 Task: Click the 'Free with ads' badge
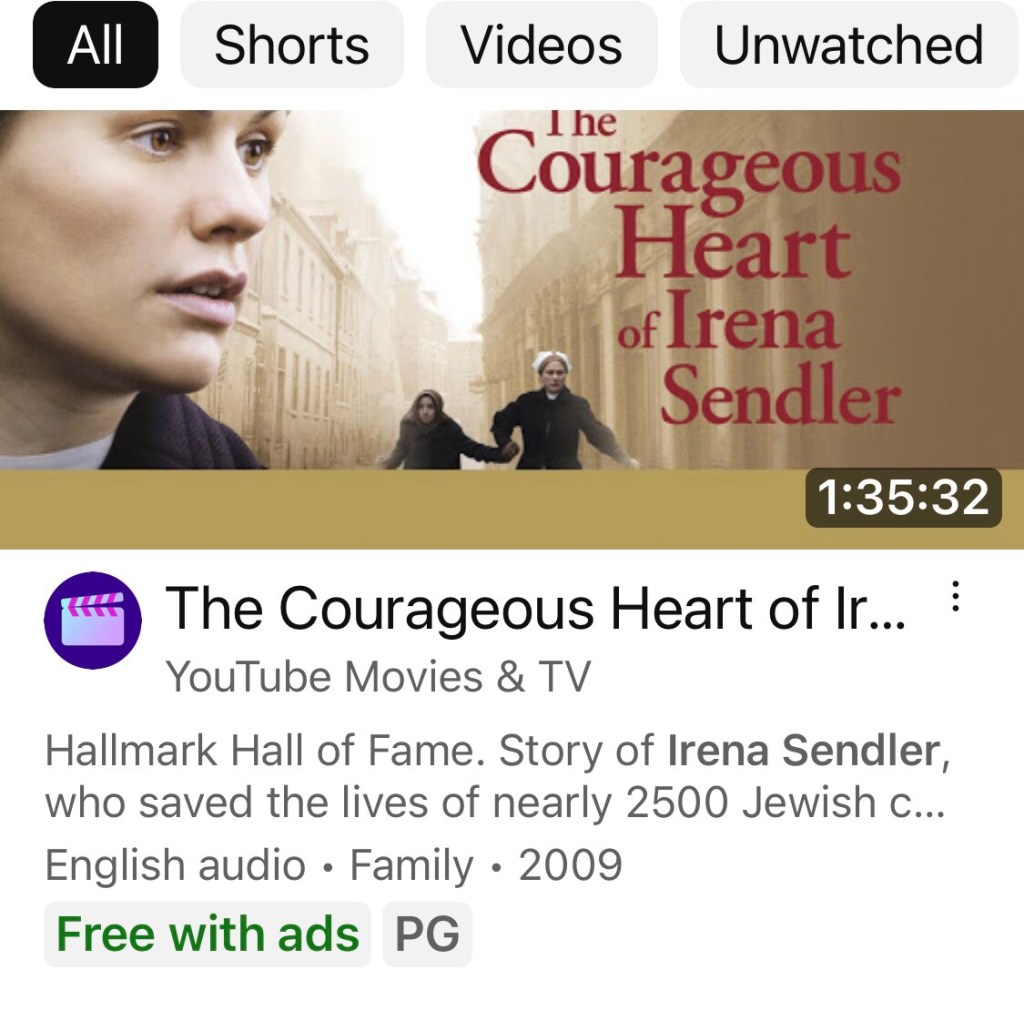tap(208, 934)
